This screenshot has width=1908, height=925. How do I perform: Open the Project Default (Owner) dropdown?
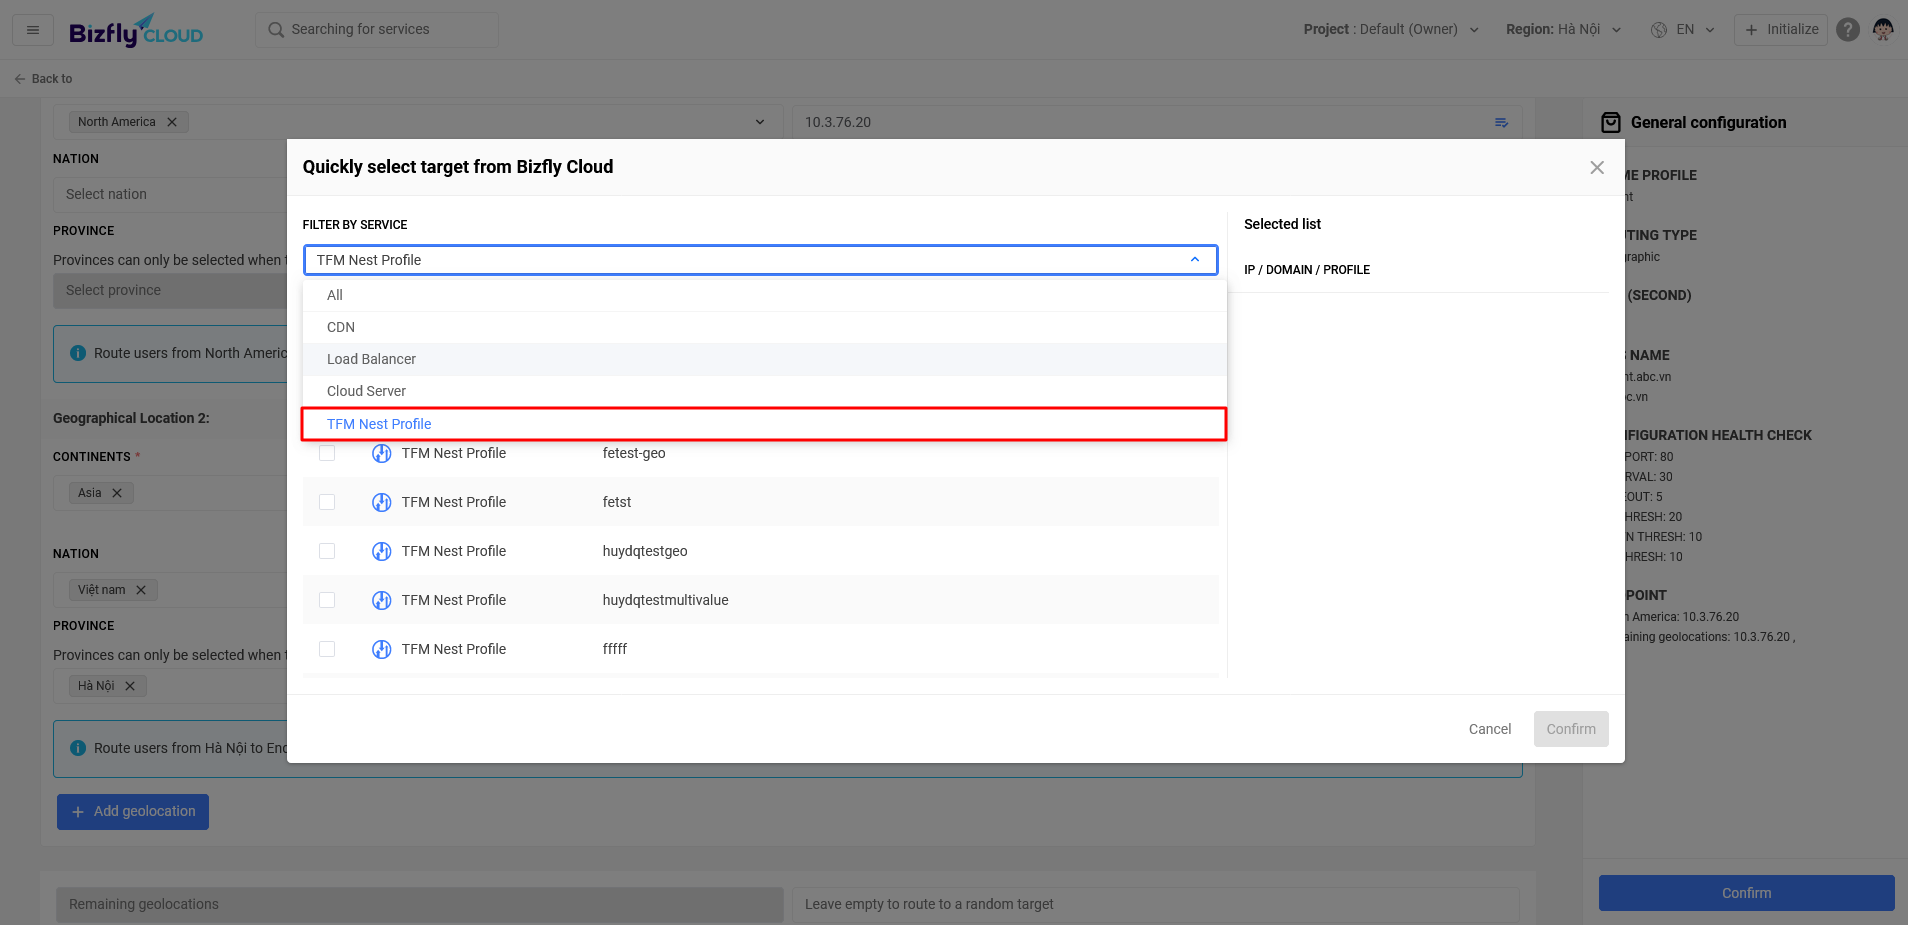coord(1391,30)
